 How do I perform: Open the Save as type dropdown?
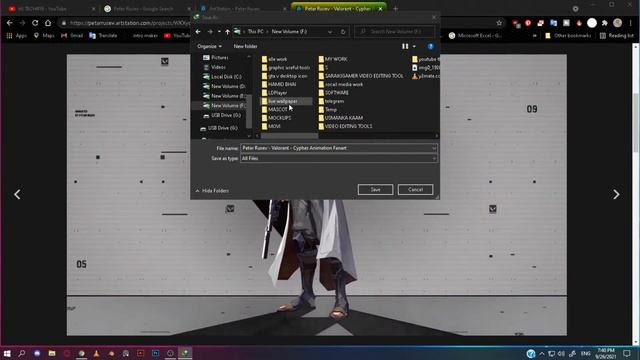tap(339, 158)
